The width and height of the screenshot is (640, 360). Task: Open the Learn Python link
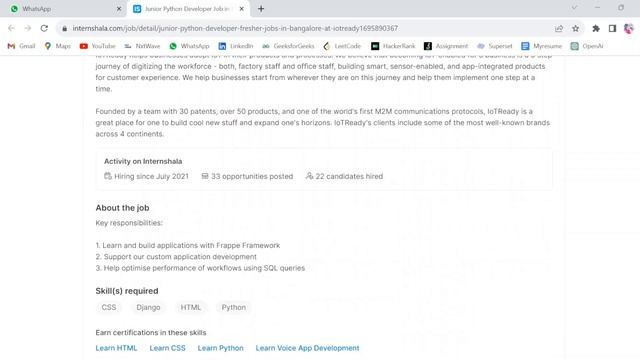220,348
